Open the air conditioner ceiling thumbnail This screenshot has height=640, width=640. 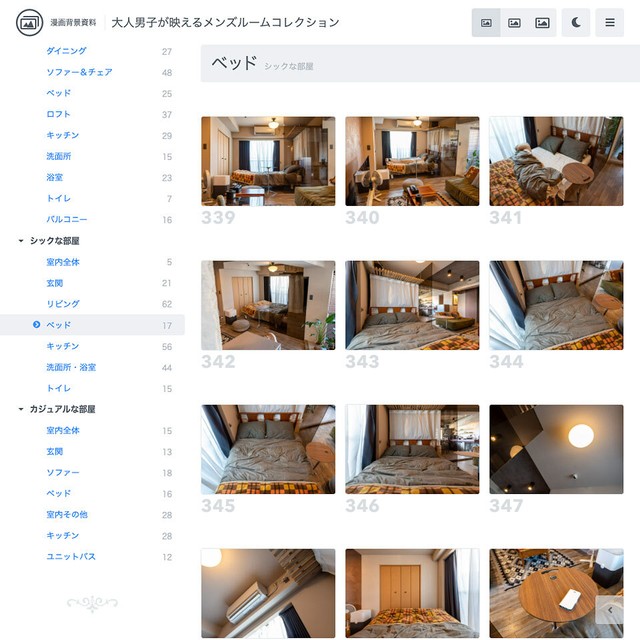pyautogui.click(x=268, y=593)
